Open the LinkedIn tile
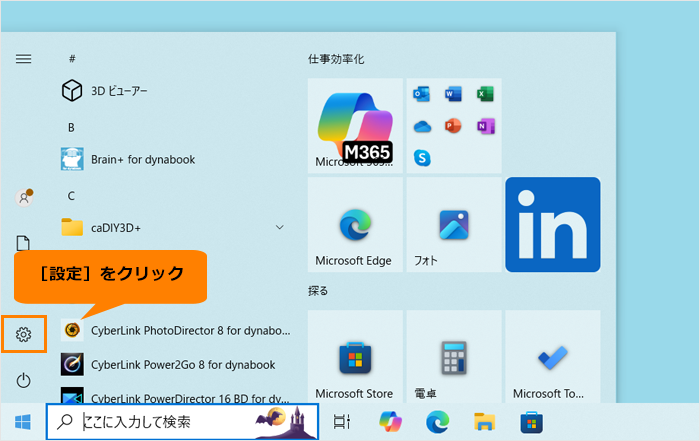Screen dimensions: 700x441 [x=553, y=225]
